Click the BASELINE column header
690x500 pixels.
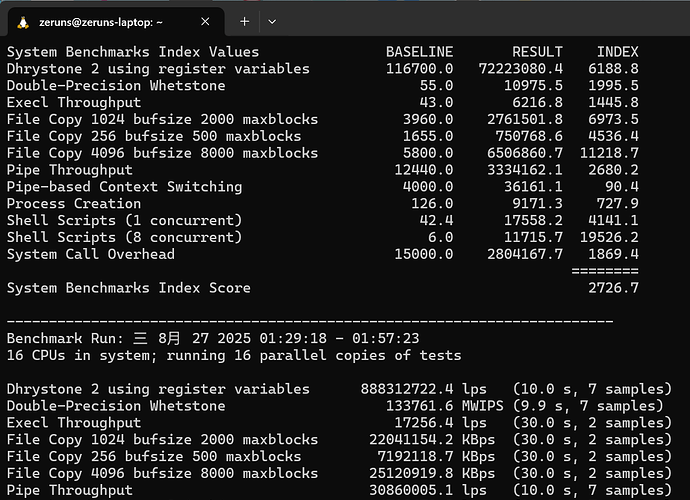(419, 52)
